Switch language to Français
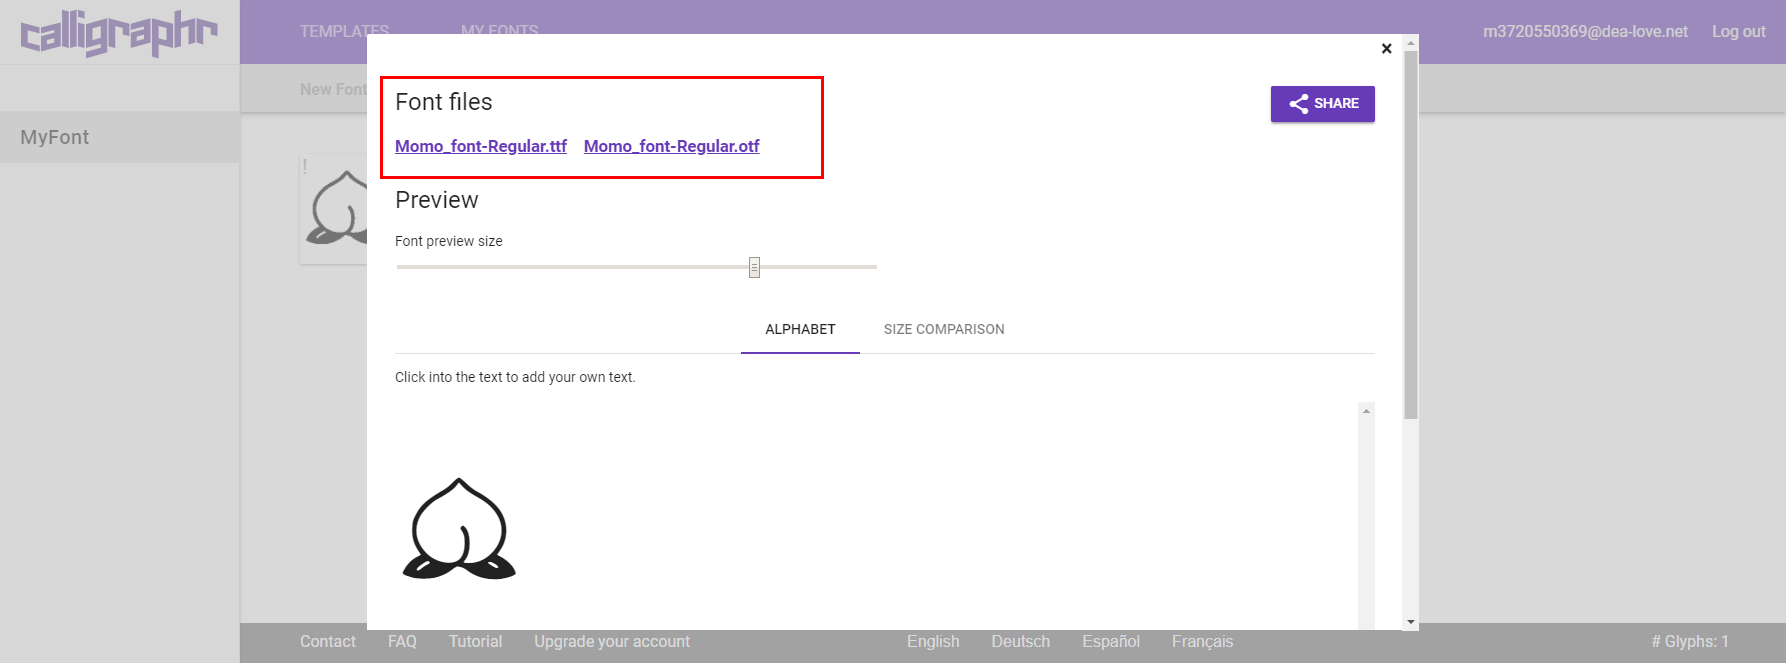Viewport: 1786px width, 663px height. (1202, 641)
